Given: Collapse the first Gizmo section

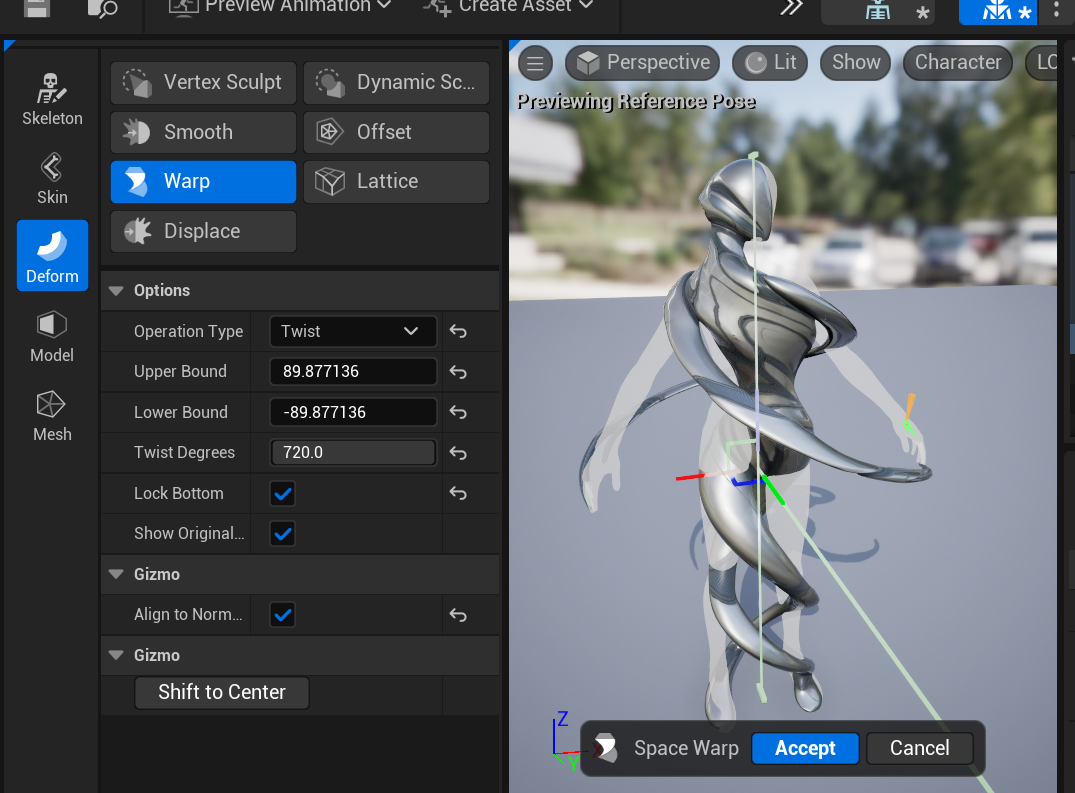Looking at the screenshot, I should pyautogui.click(x=116, y=574).
